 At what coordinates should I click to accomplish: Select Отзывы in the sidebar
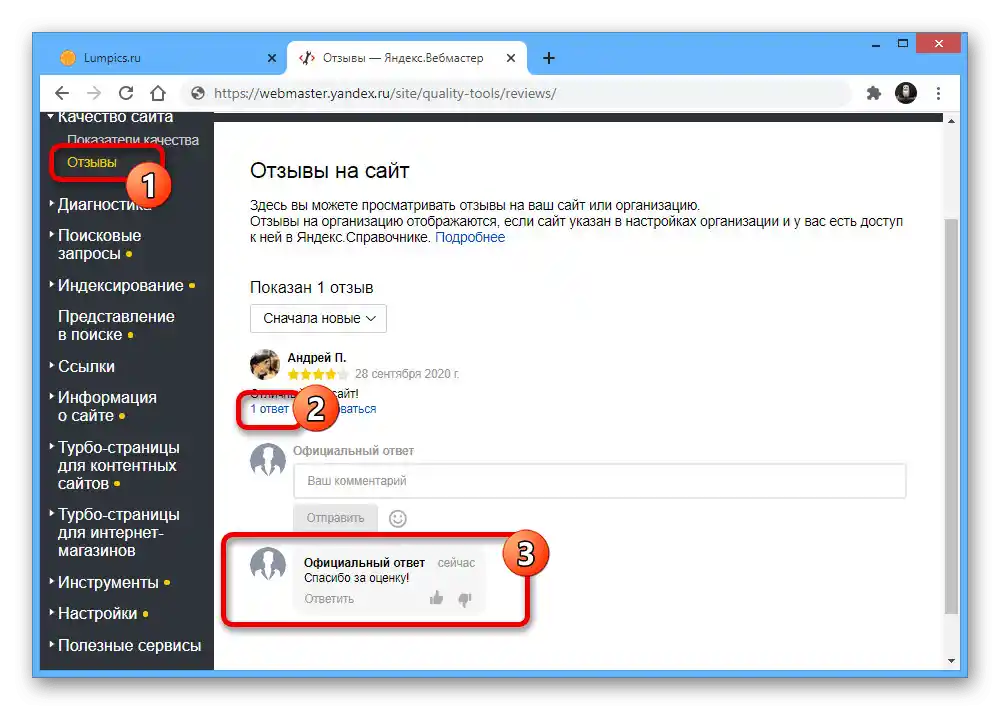click(92, 162)
